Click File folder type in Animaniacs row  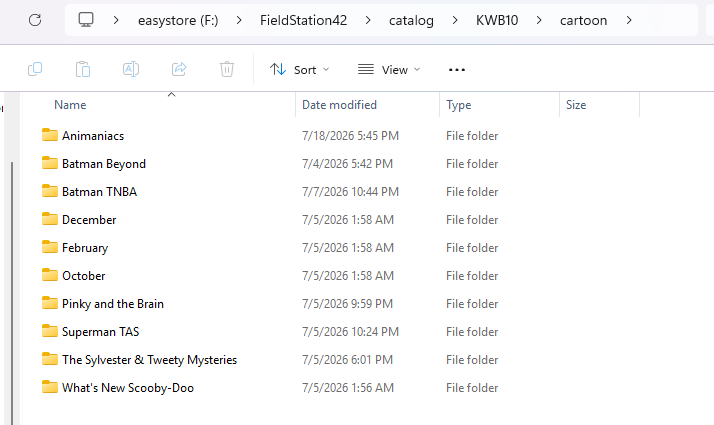coord(472,136)
